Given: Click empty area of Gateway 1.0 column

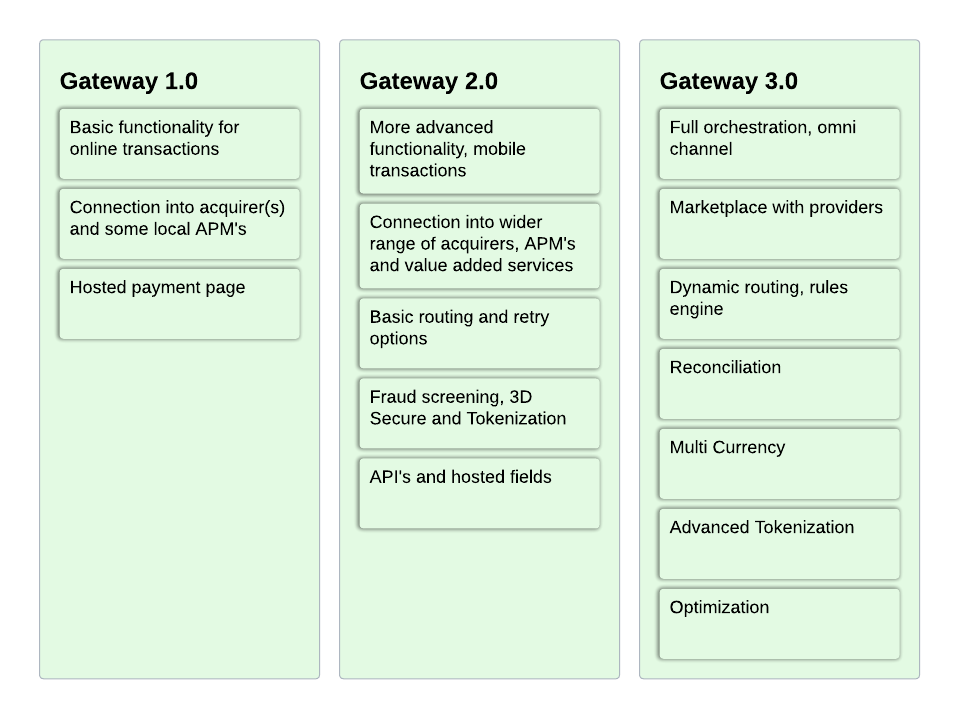Looking at the screenshot, I should (179, 508).
